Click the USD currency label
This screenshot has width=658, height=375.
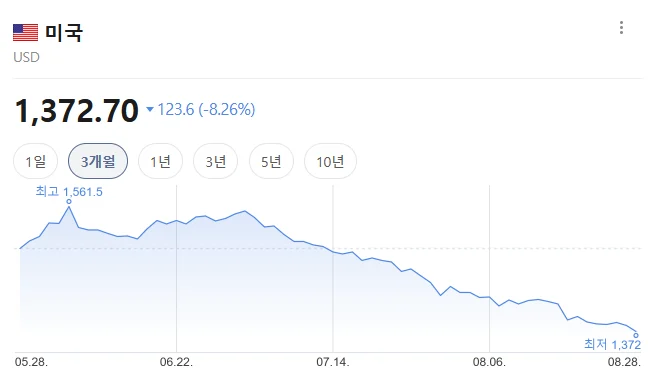coord(26,57)
